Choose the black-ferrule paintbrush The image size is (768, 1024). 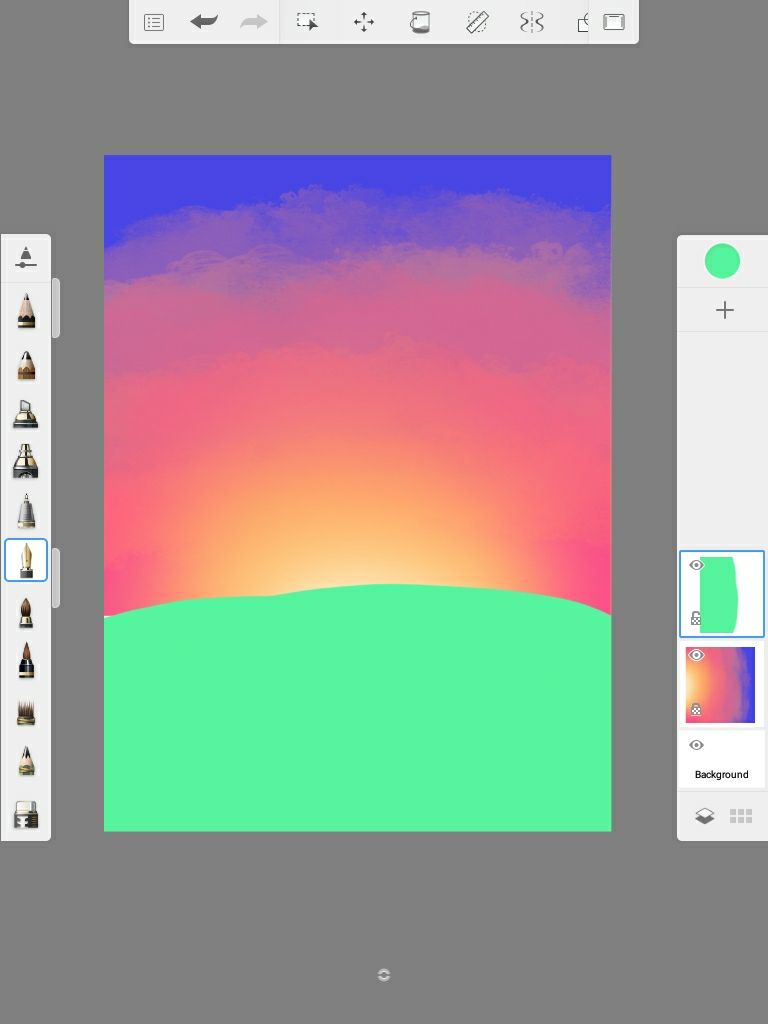(x=26, y=660)
